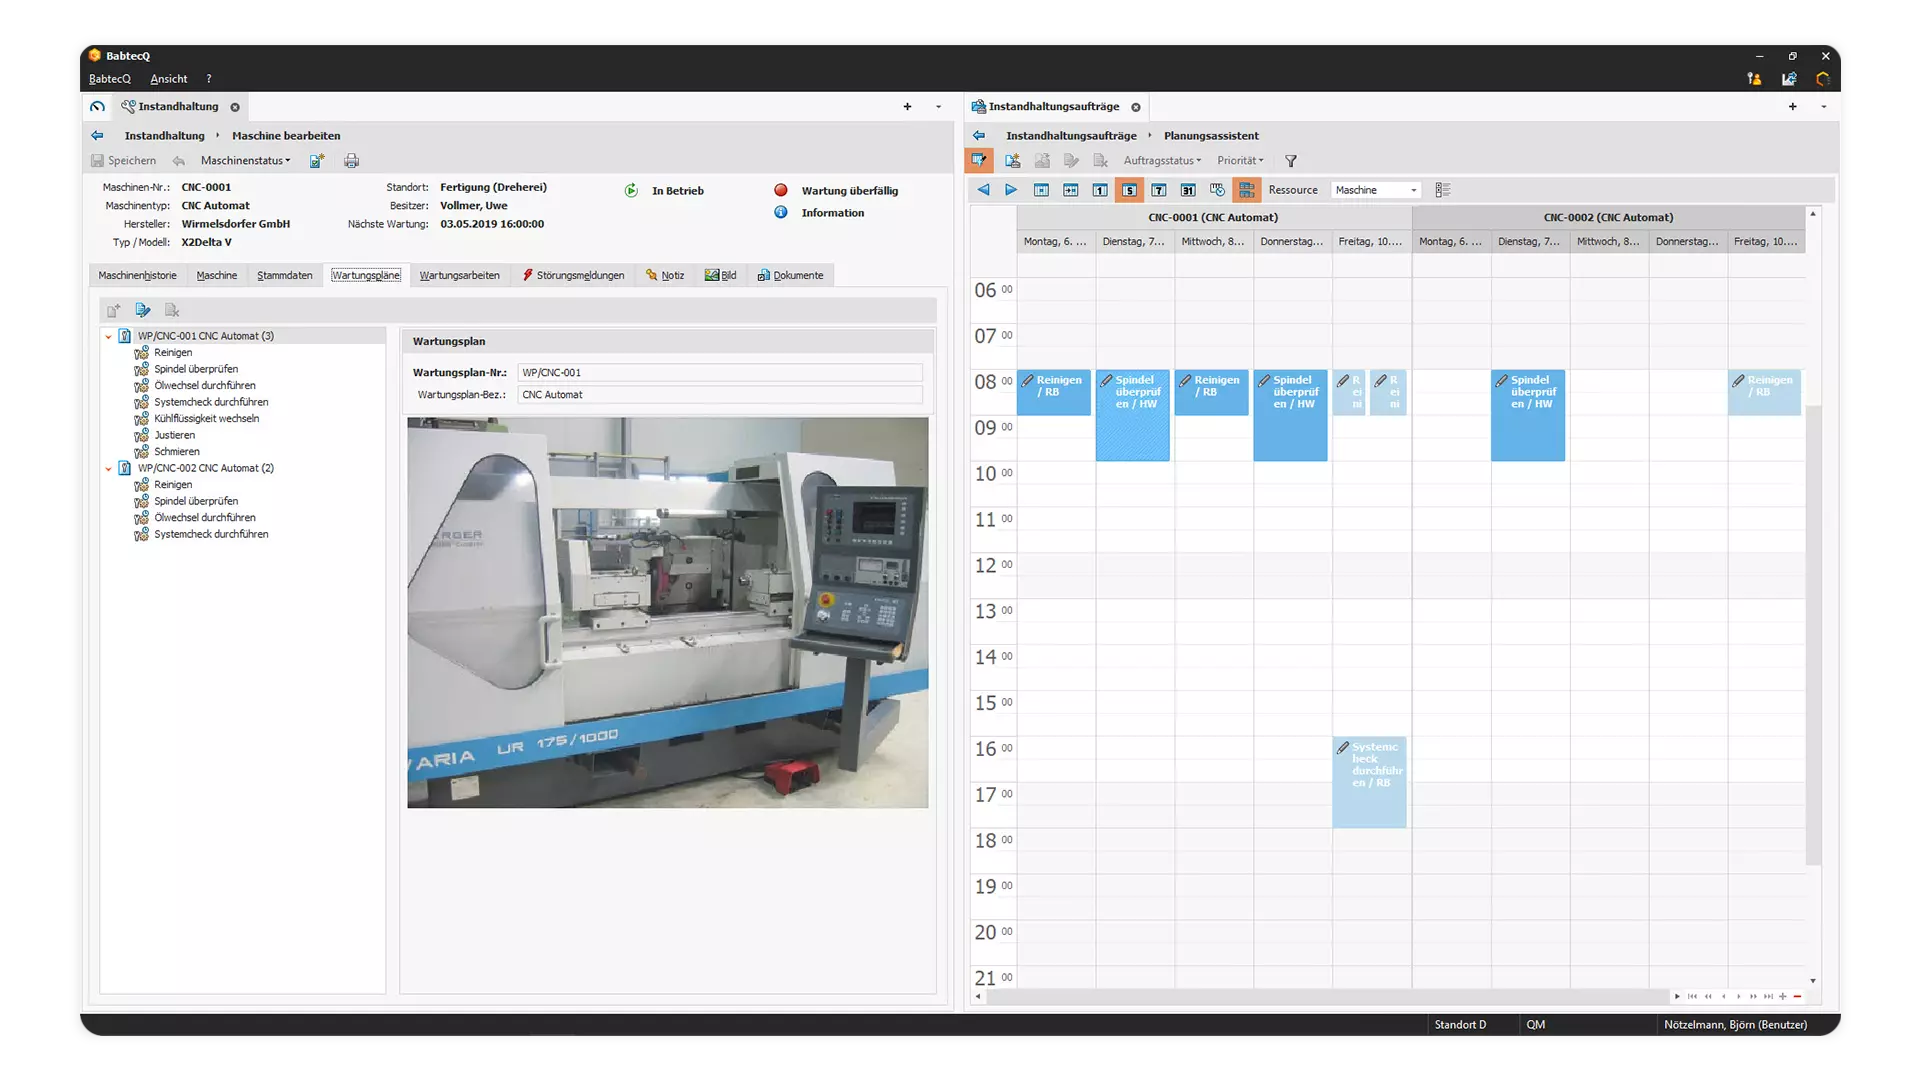Open the Priorität dropdown

pos(1240,160)
